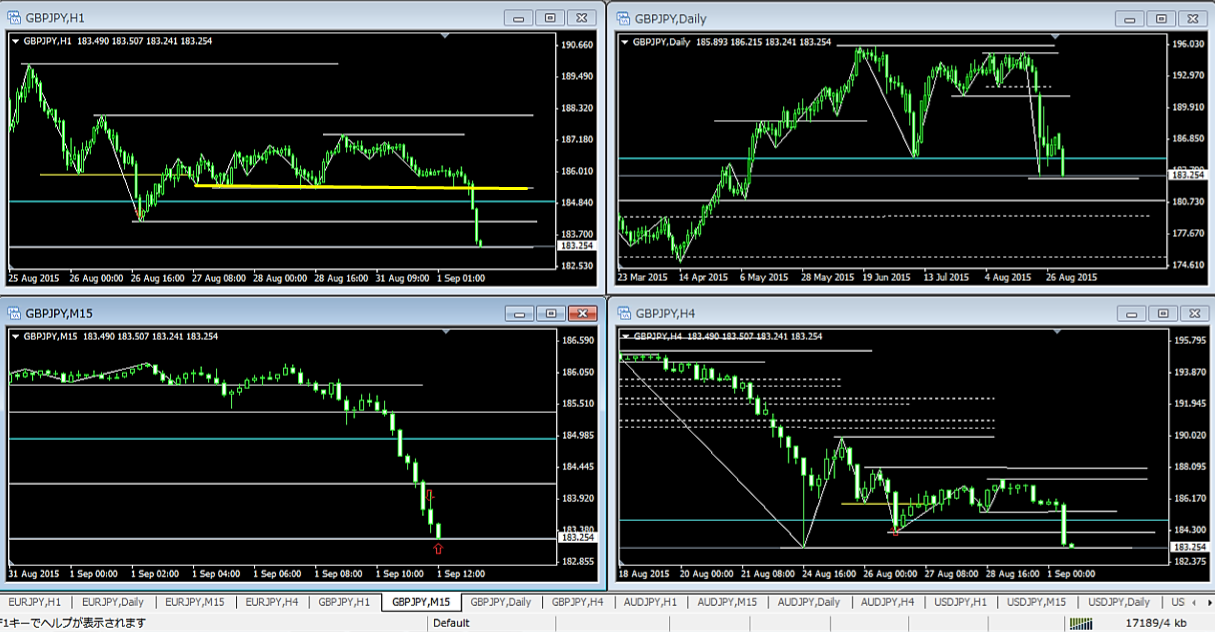Click the red up arrow on M15 chart
Viewport: 1215px width, 632px height.
tap(438, 548)
